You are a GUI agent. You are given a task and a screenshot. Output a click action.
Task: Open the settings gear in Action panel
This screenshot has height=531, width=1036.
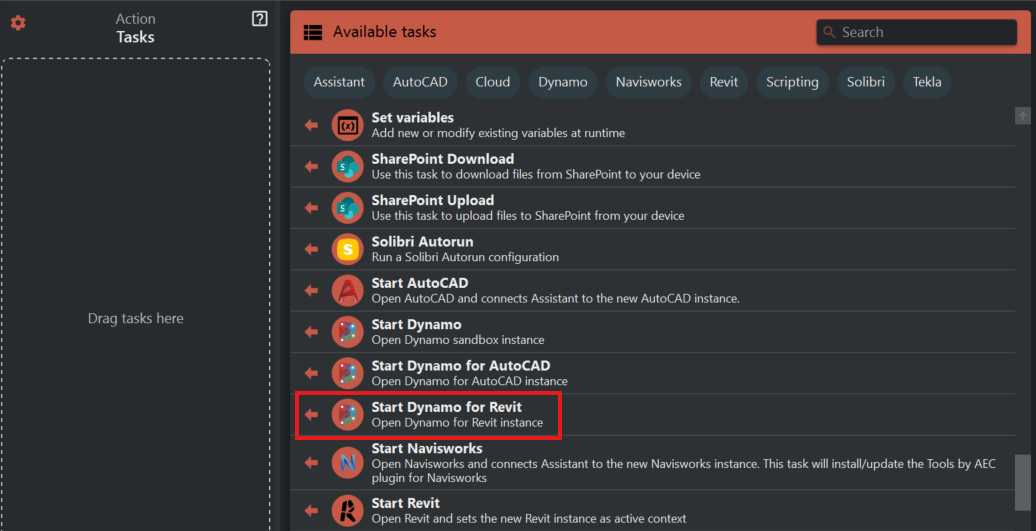pos(18,24)
